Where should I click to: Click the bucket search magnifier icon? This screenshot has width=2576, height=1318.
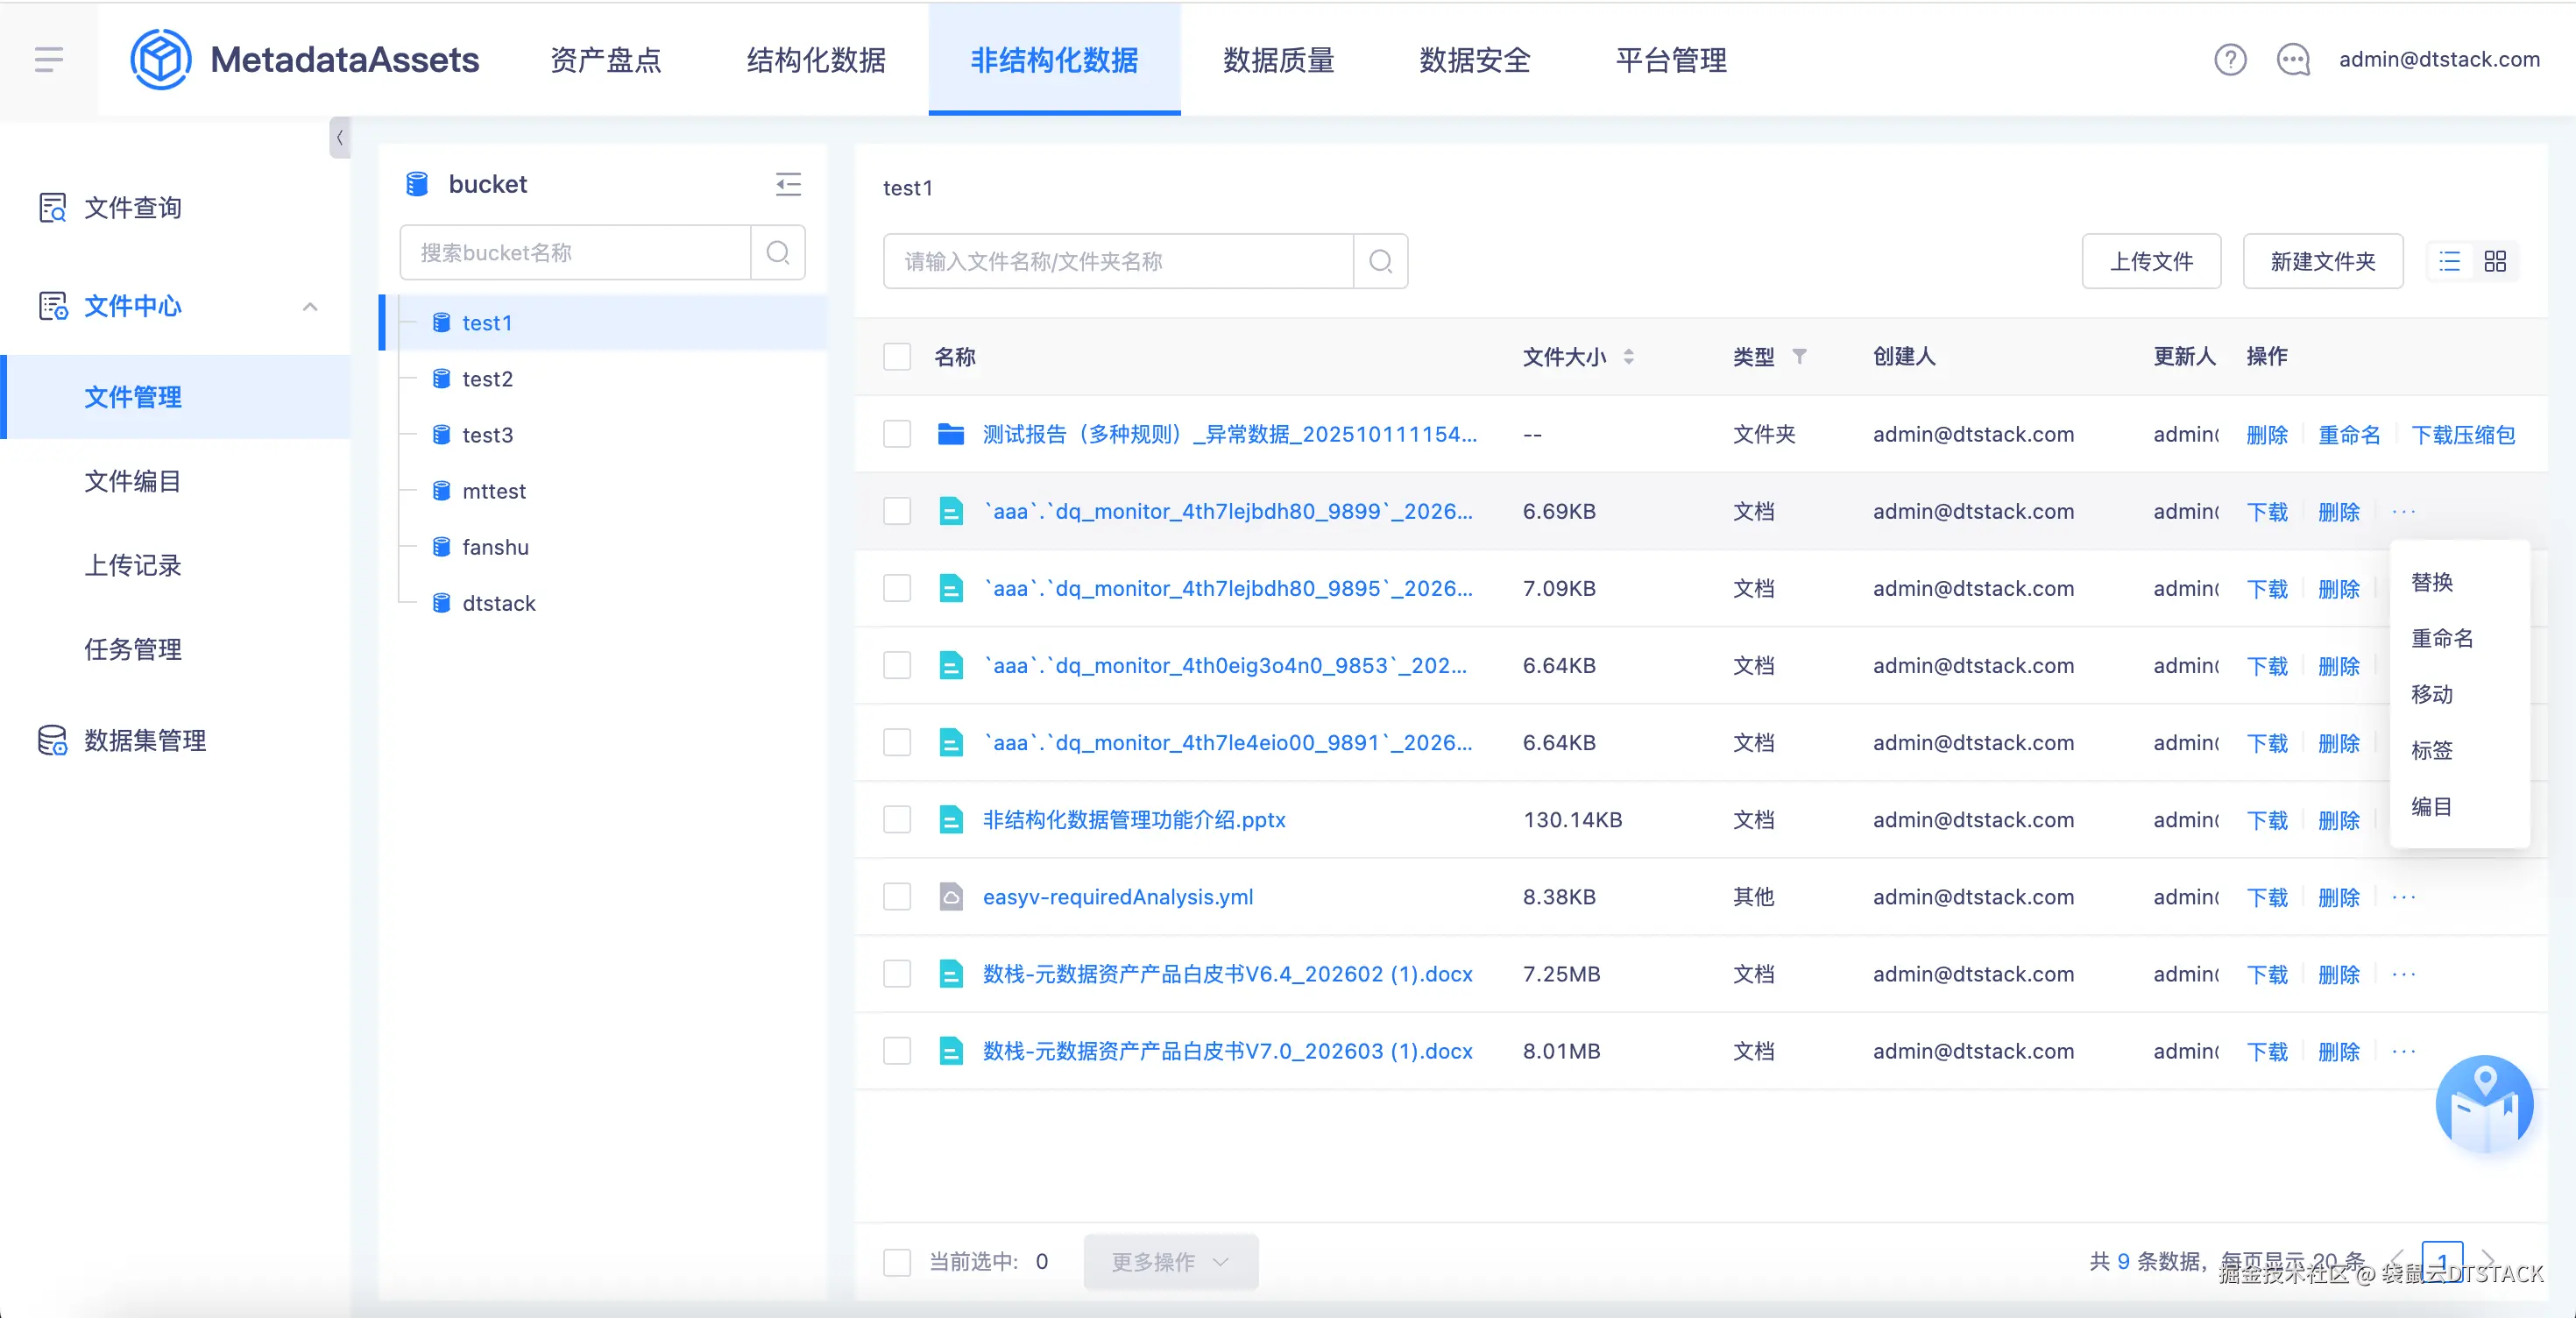pos(778,252)
